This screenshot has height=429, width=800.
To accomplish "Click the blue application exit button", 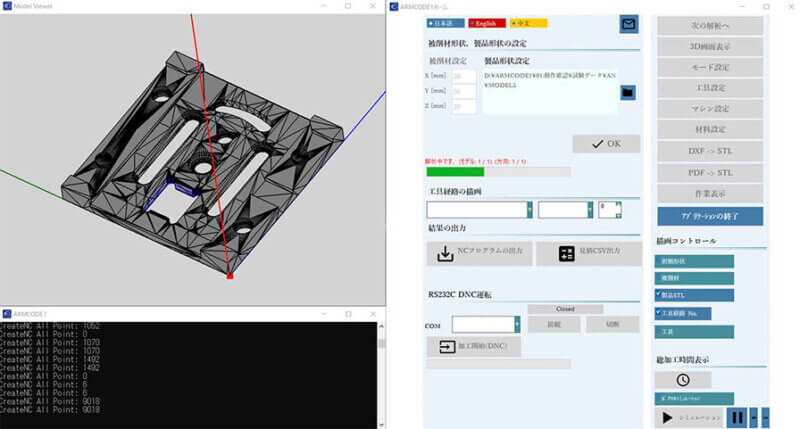I will [710, 216].
